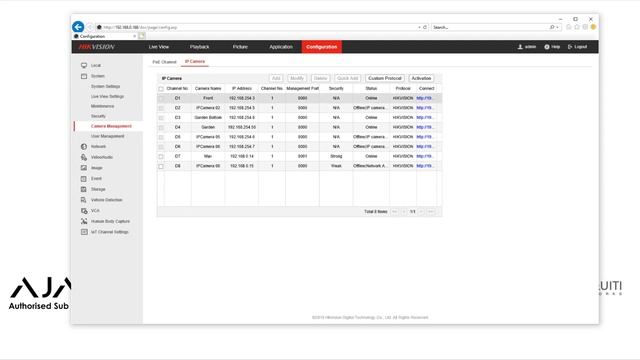Open the connect link for D4 Garden
Viewport: 640px width, 360px height.
[425, 127]
